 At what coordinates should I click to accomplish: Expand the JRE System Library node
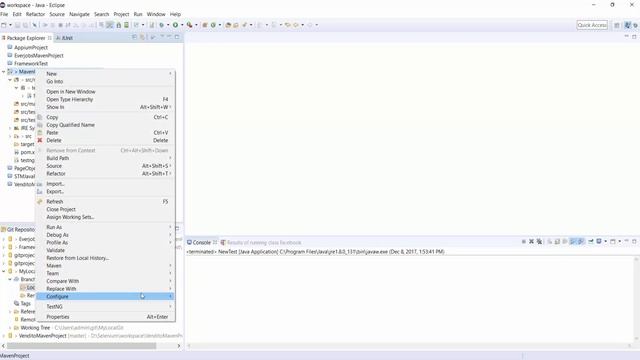pyautogui.click(x=10, y=128)
